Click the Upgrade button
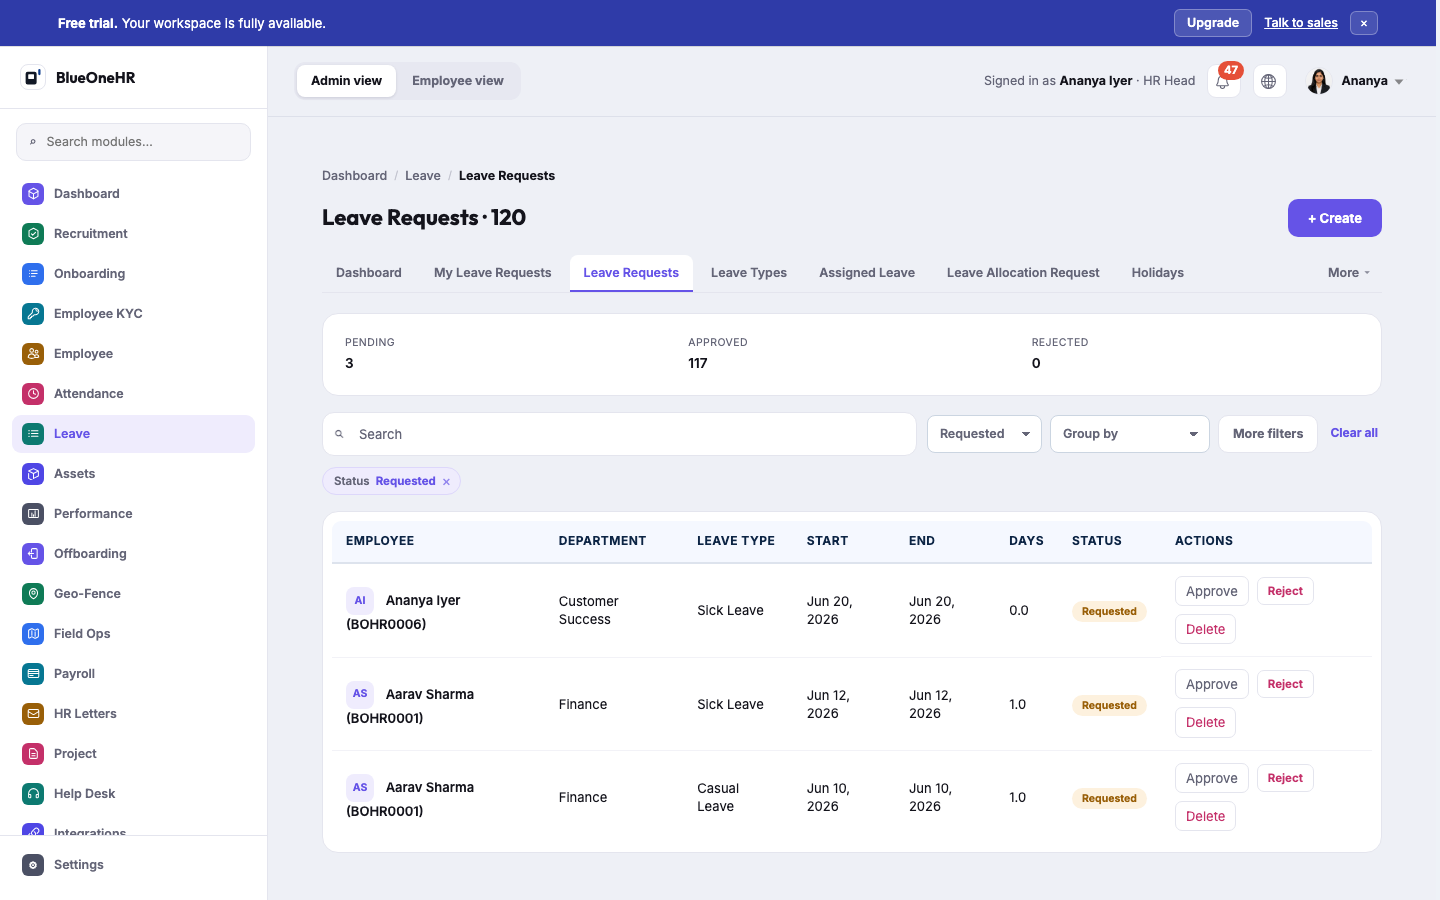Screen dimensions: 1440x900 click(x=1213, y=23)
